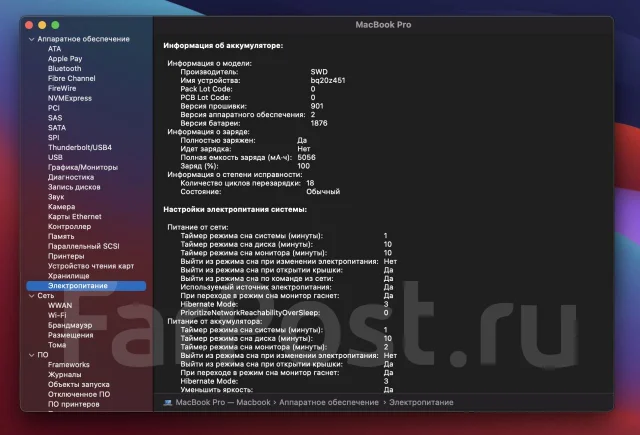Select Fibre Channel item
The image size is (640, 435).
(71, 78)
